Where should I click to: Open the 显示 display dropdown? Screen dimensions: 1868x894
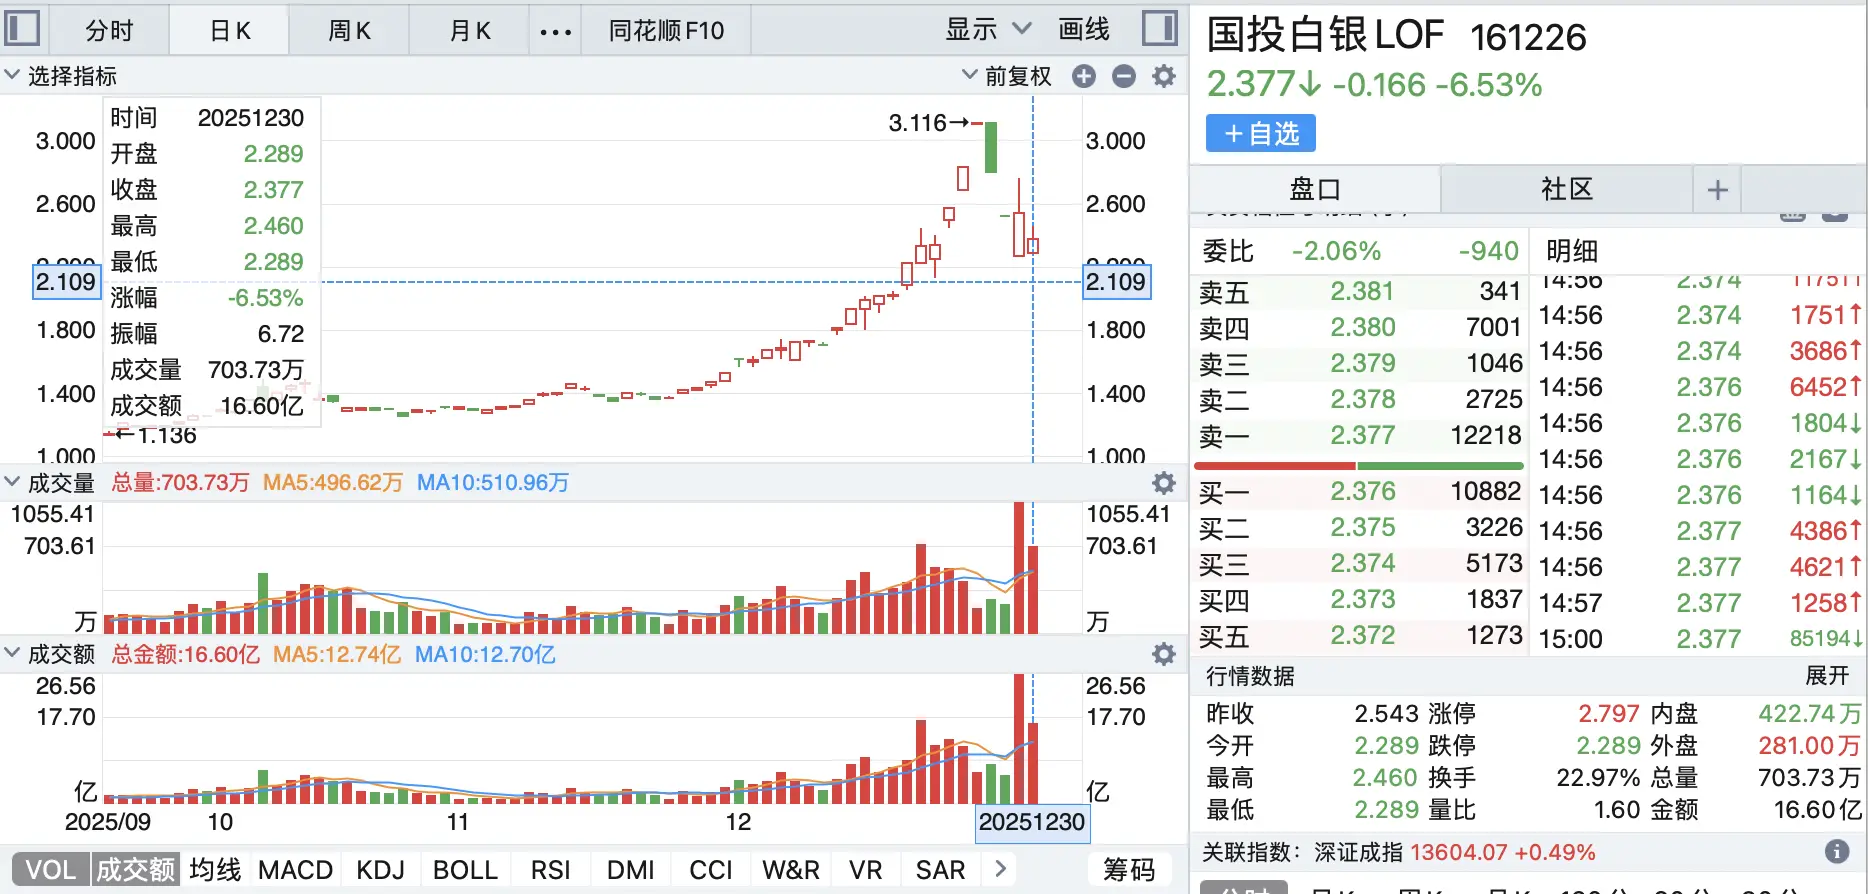pyautogui.click(x=988, y=29)
